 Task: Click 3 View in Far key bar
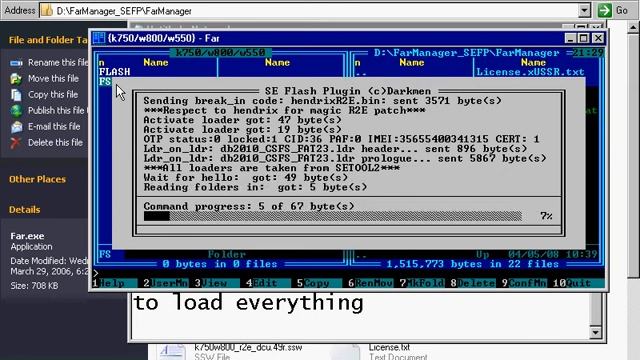pos(217,283)
